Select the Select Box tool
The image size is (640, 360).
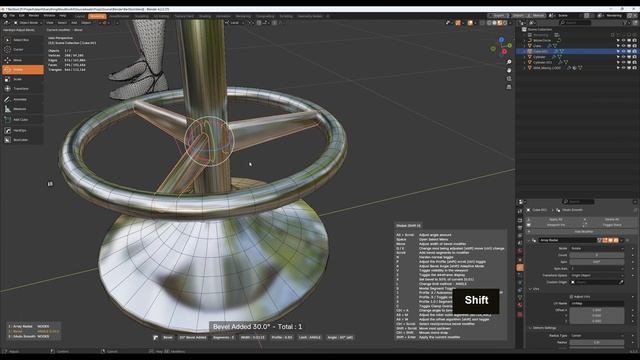point(22,40)
